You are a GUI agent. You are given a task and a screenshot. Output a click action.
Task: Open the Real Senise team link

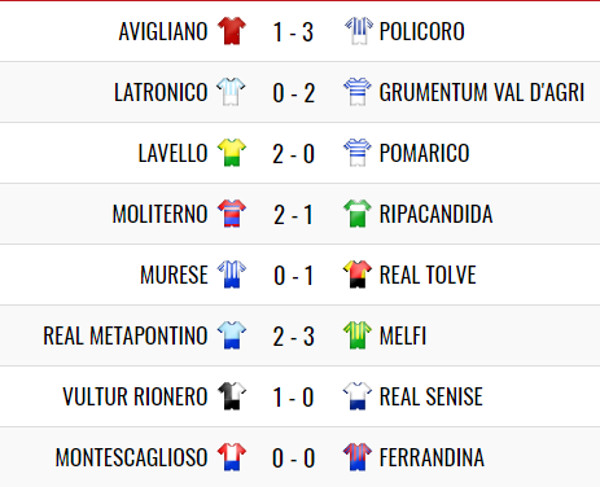(x=431, y=396)
